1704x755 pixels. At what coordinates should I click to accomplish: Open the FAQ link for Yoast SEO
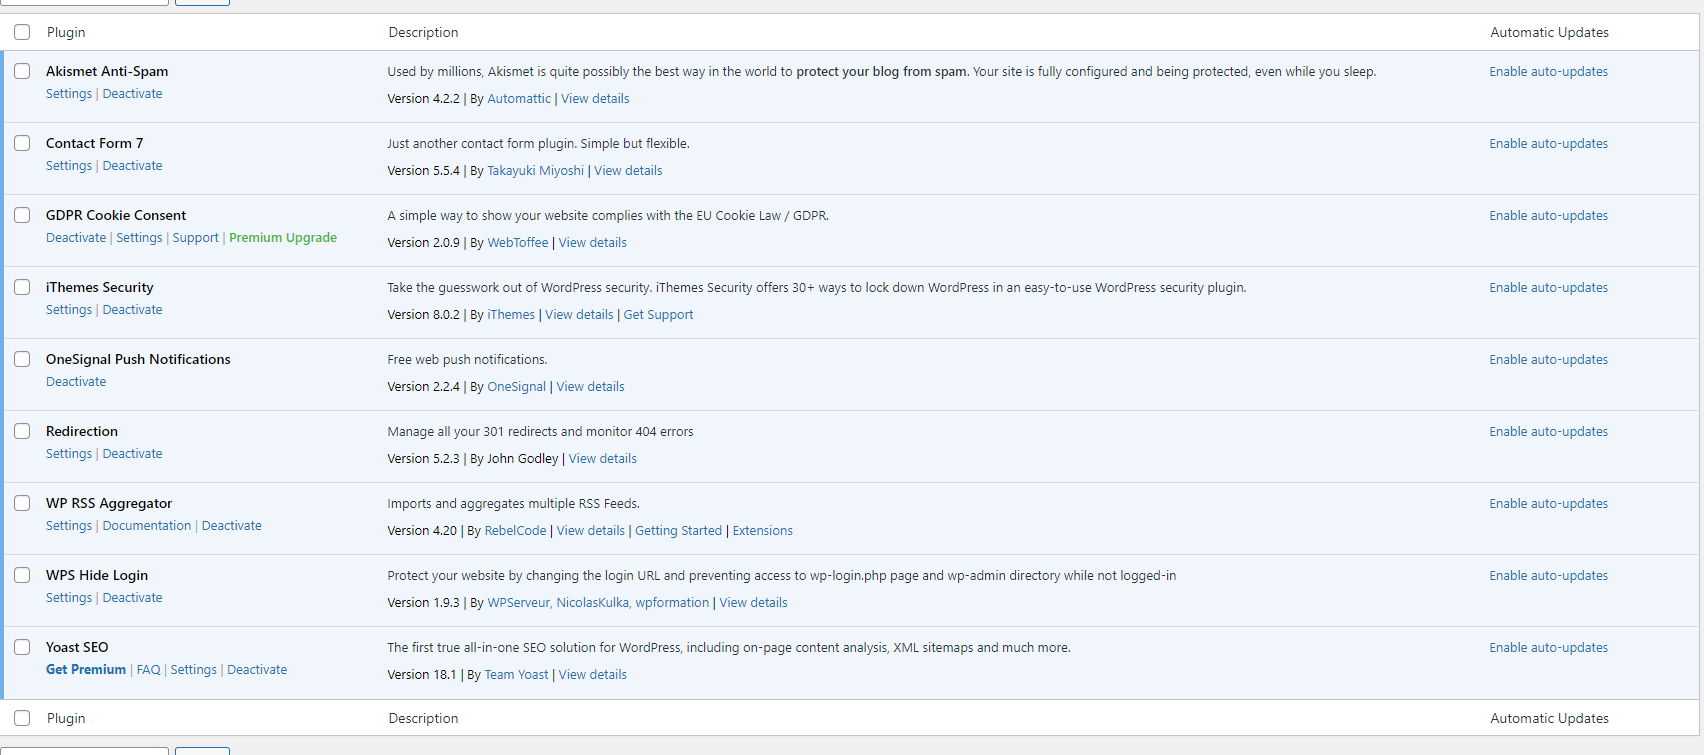coord(148,670)
